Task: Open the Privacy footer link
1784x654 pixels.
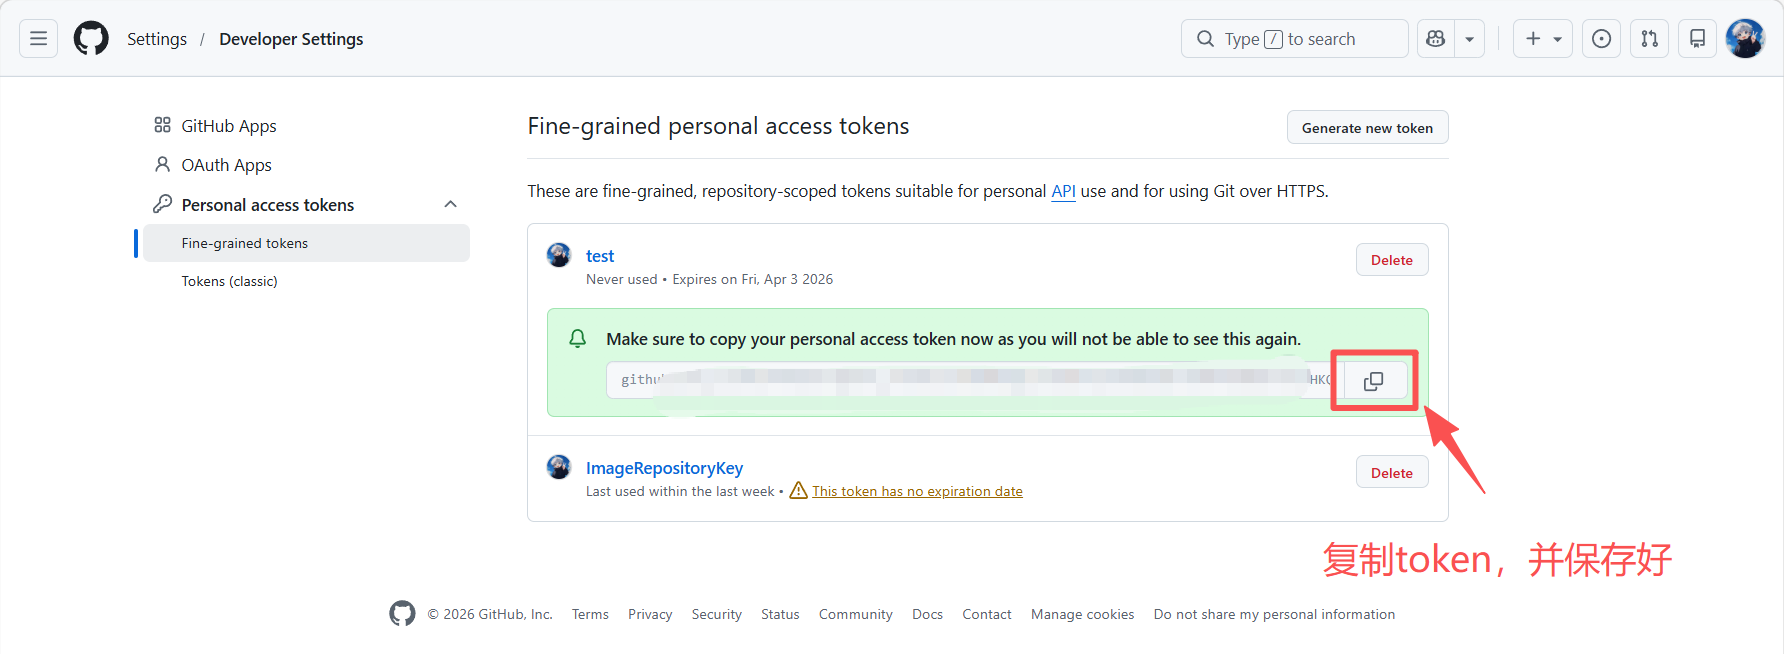Action: [x=650, y=614]
